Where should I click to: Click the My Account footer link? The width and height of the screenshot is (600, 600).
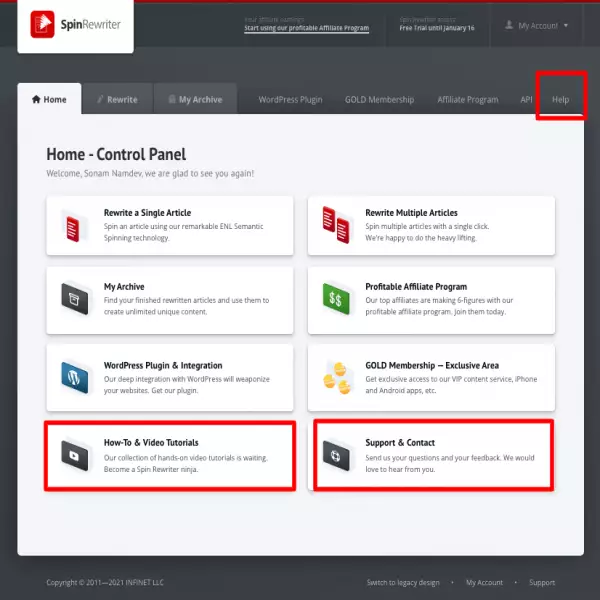pos(484,582)
